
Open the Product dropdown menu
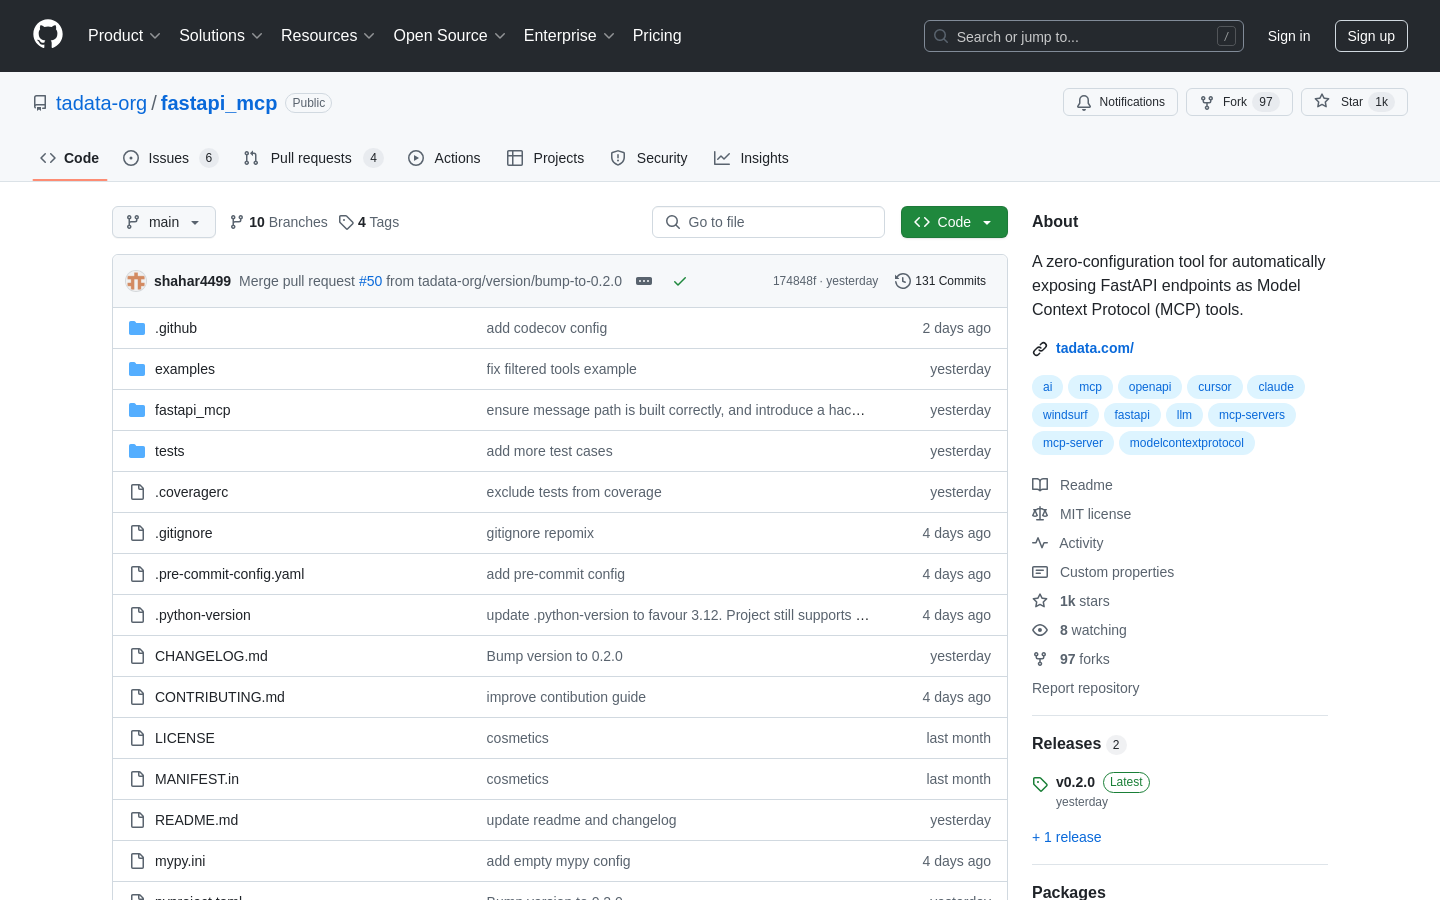[124, 35]
